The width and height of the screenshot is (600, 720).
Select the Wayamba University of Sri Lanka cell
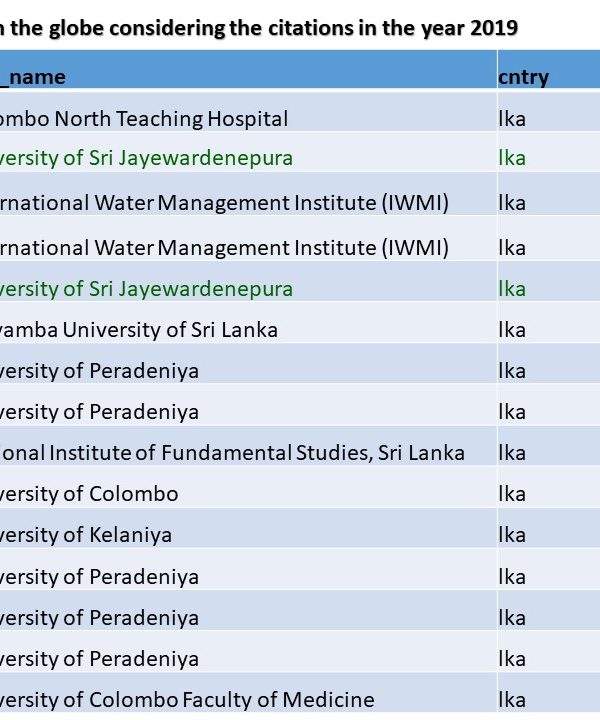(x=139, y=330)
